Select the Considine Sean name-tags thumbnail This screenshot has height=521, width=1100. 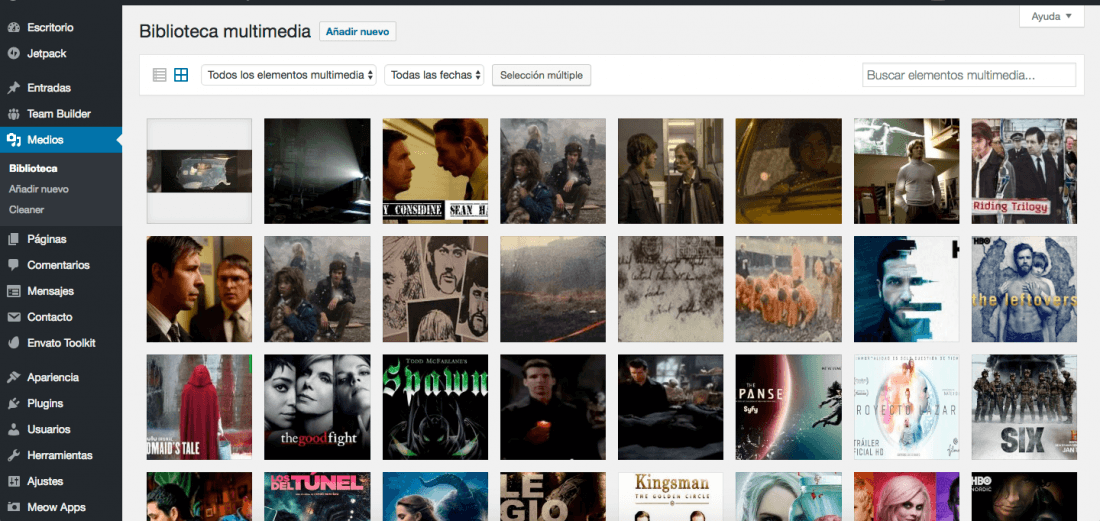point(435,171)
